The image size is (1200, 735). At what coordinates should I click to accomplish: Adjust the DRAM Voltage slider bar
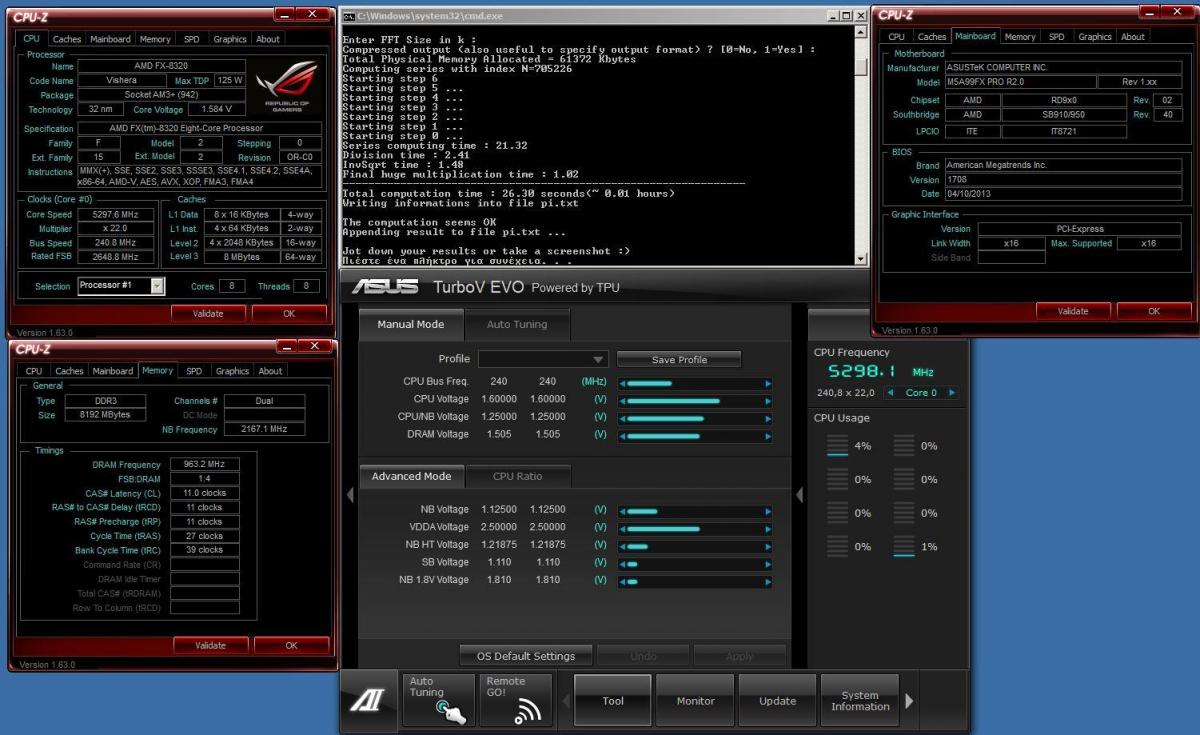(x=695, y=436)
